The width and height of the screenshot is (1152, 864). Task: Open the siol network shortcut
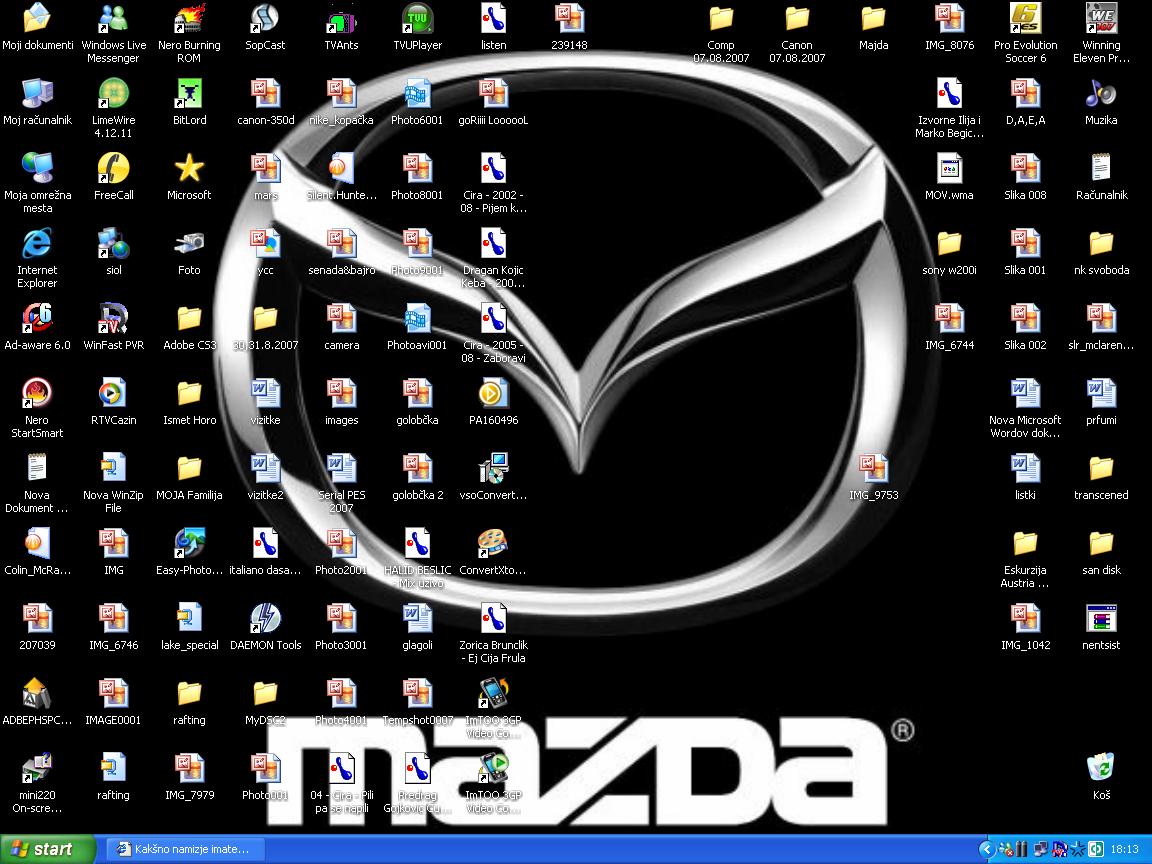113,244
